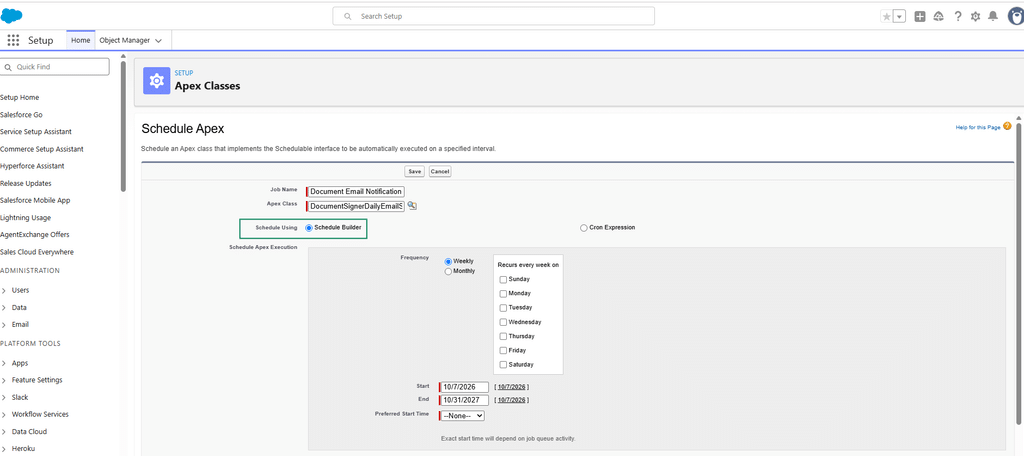Check the Wednesday checkbox
Viewport: 1024px width, 456px height.
tap(503, 322)
